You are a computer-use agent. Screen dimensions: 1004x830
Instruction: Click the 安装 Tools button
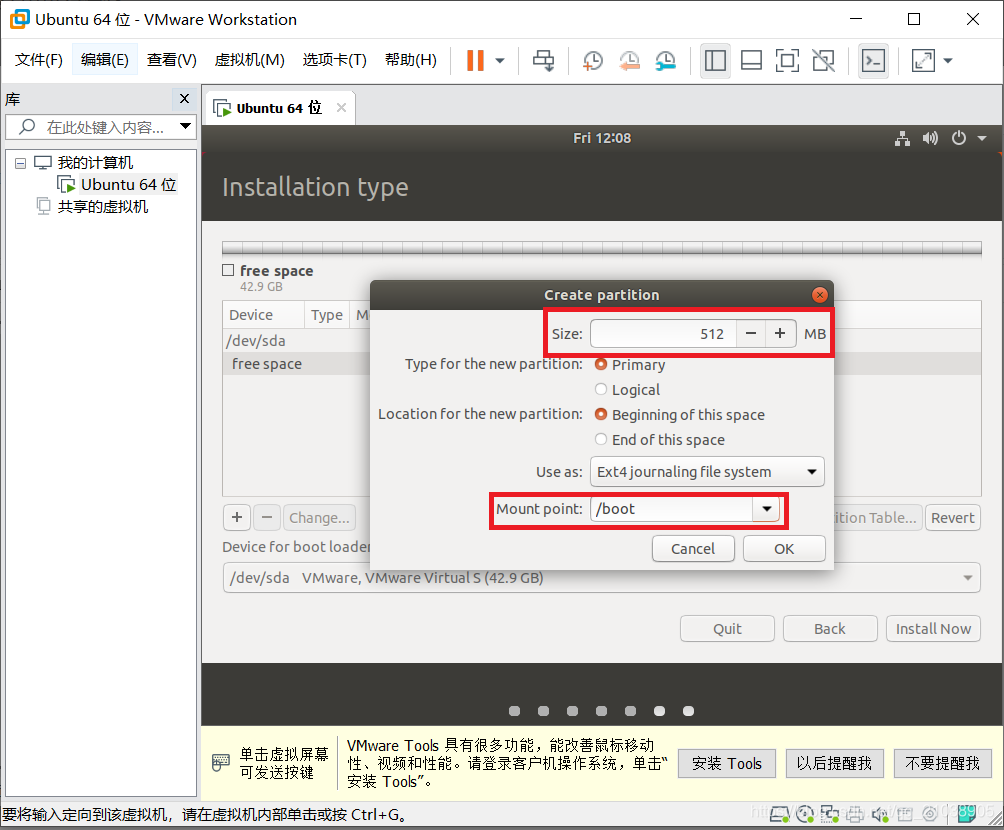coord(727,763)
